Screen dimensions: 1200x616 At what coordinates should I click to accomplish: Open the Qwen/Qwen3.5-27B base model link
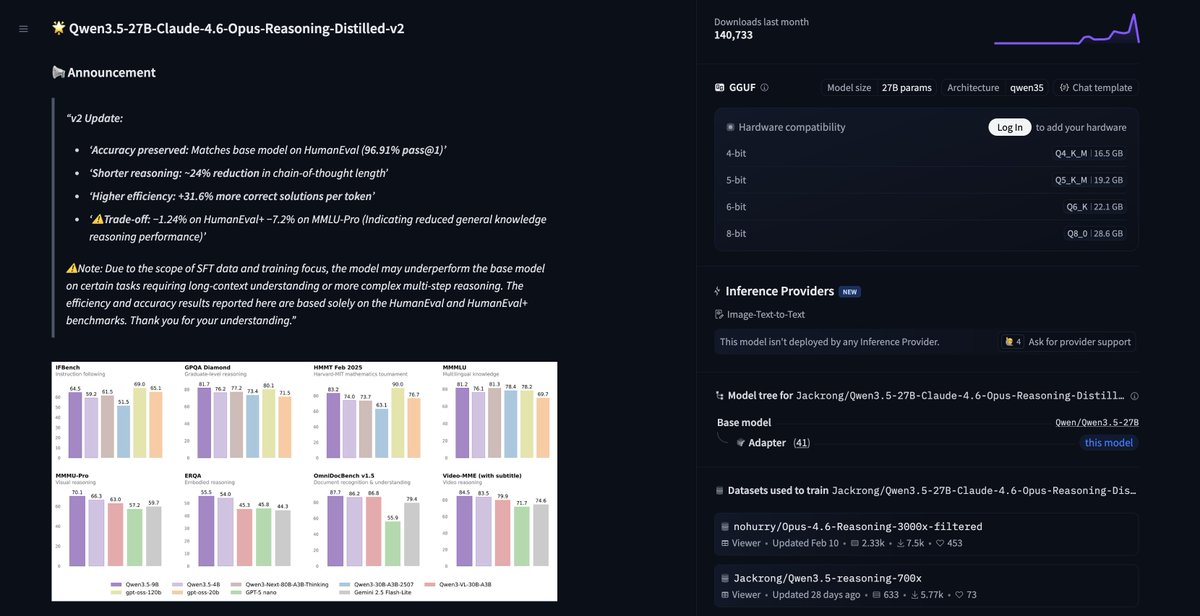coord(1097,422)
